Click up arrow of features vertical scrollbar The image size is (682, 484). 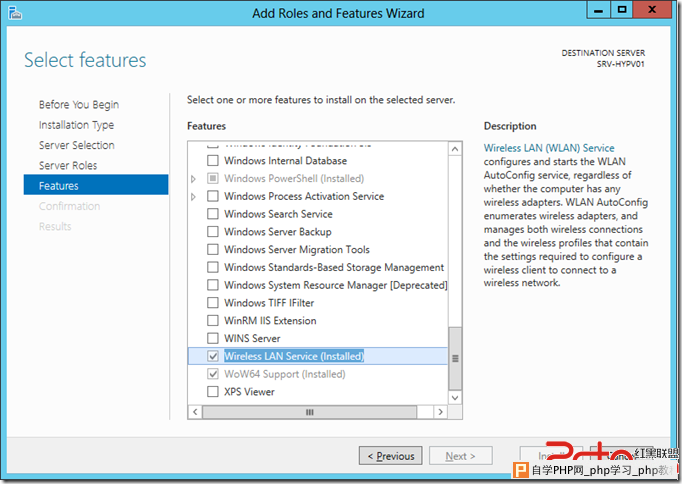tap(455, 149)
